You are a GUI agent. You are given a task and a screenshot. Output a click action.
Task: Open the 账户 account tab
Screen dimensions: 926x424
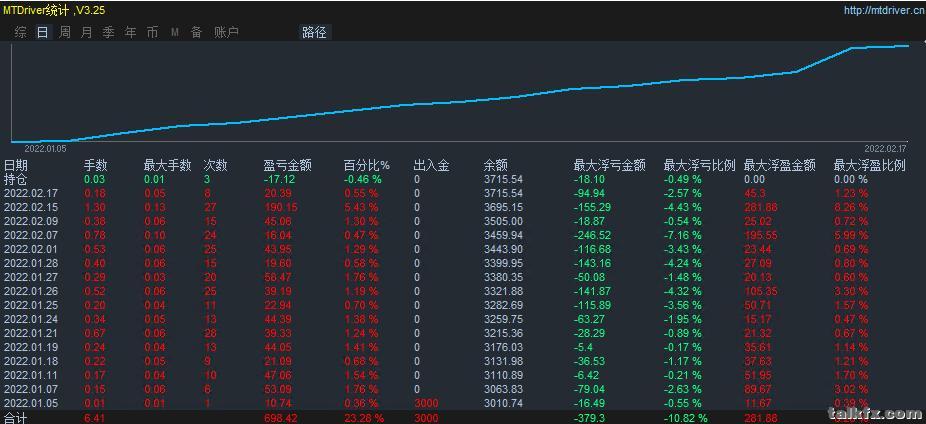pos(226,32)
